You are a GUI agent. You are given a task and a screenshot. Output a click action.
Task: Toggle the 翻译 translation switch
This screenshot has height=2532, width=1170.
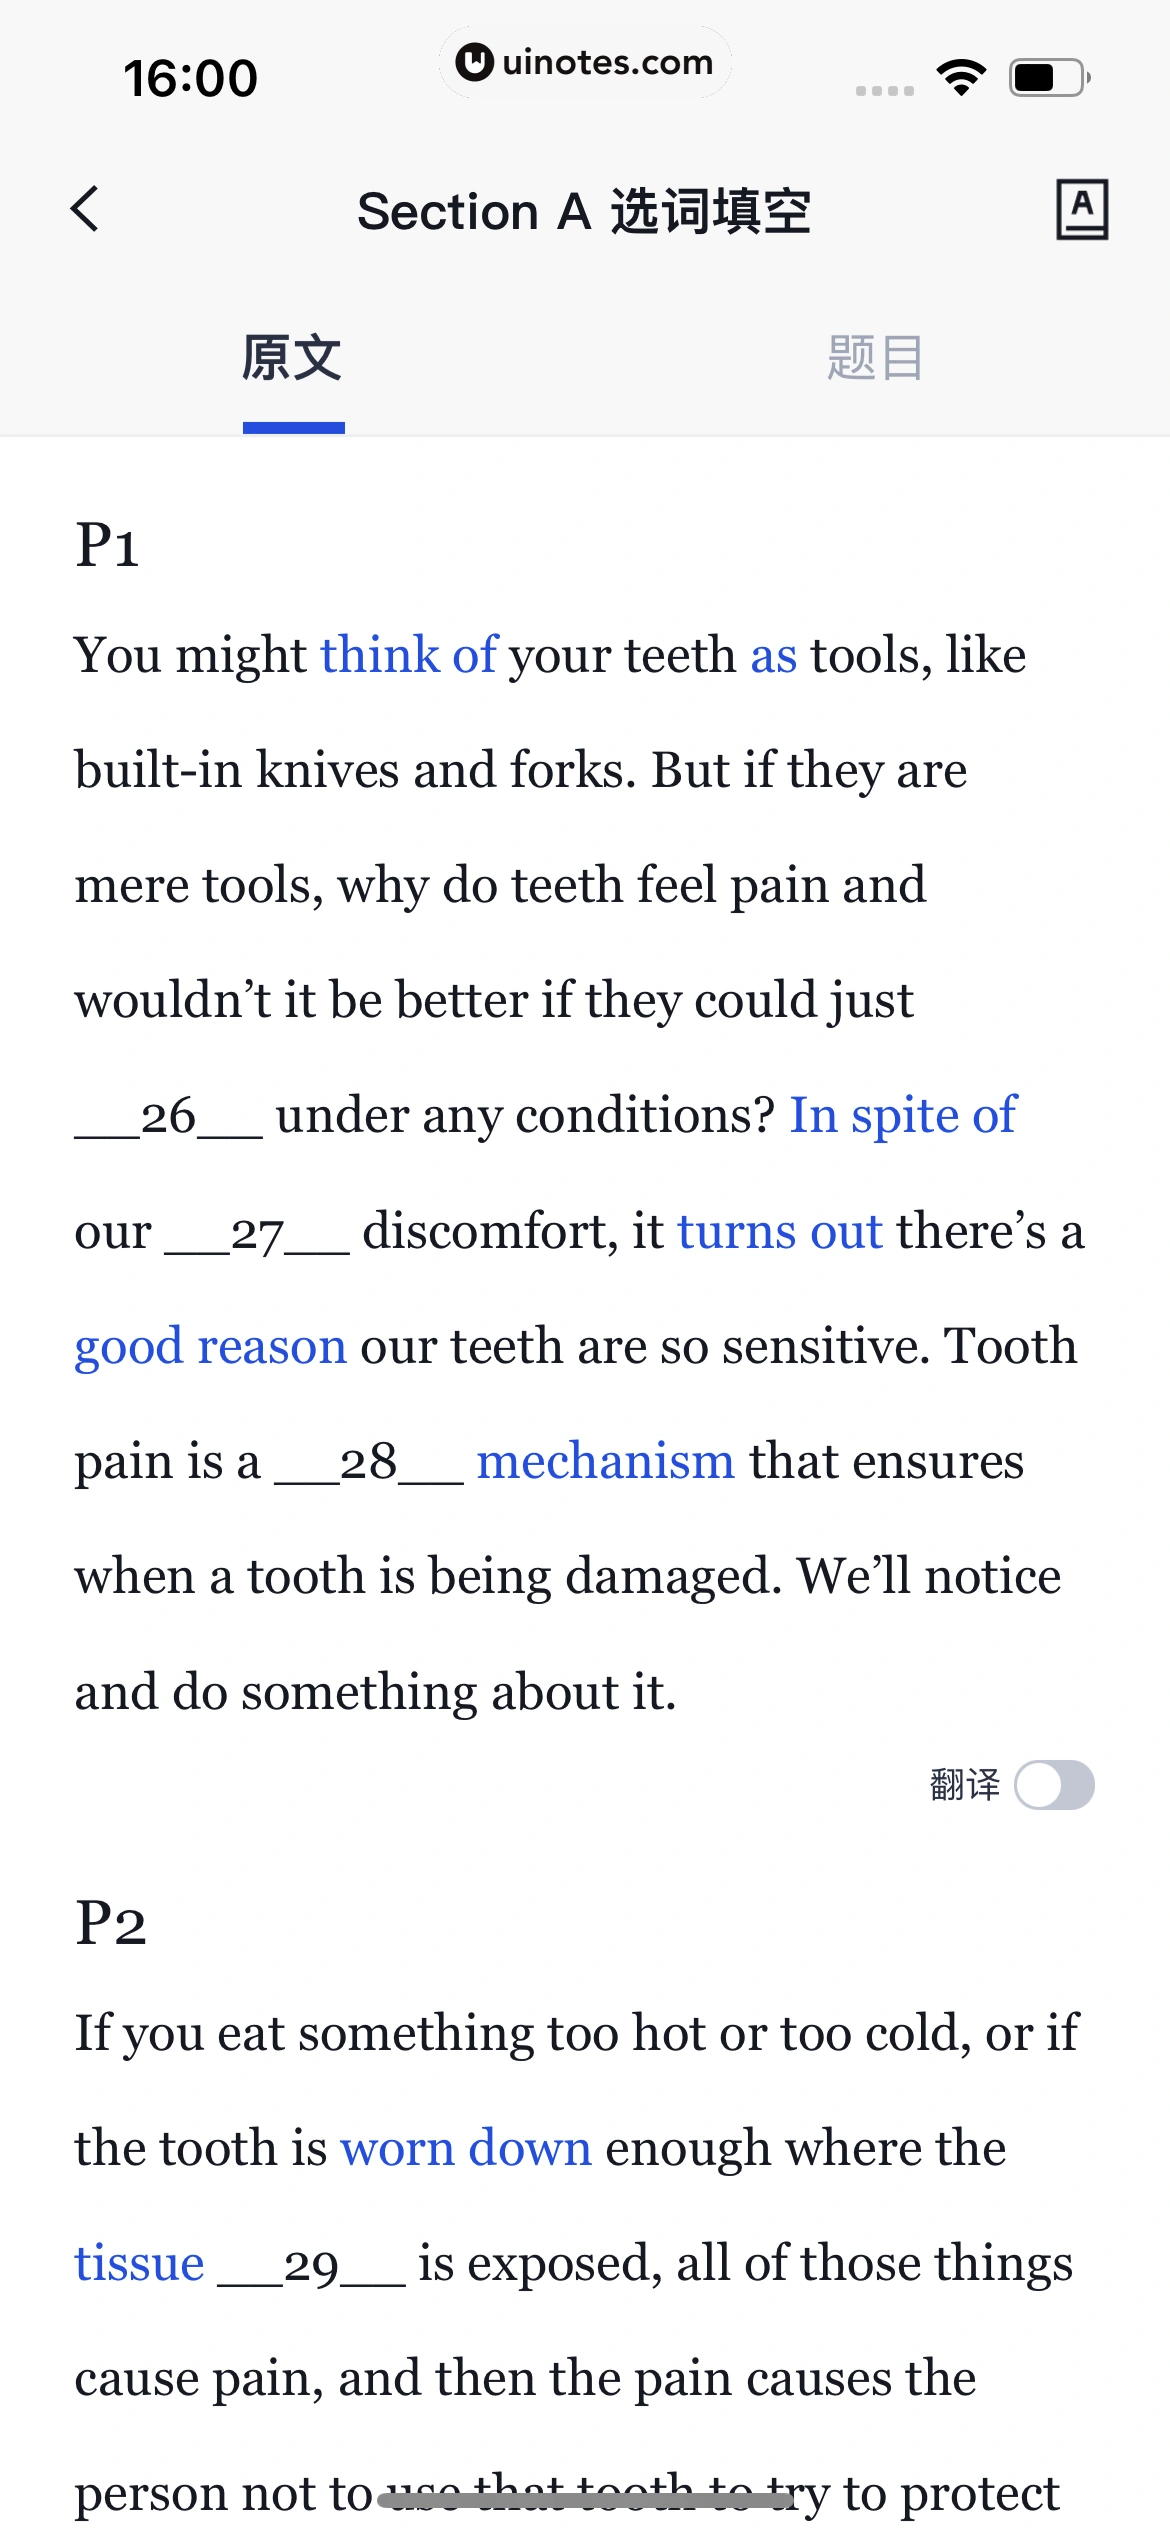1054,1785
